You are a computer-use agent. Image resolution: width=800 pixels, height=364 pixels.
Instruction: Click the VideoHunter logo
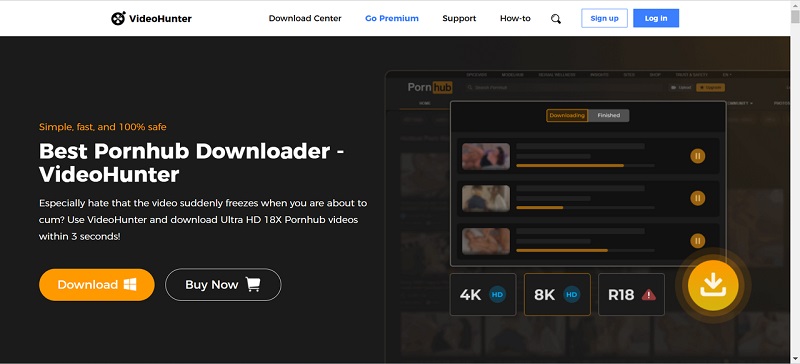tap(151, 18)
